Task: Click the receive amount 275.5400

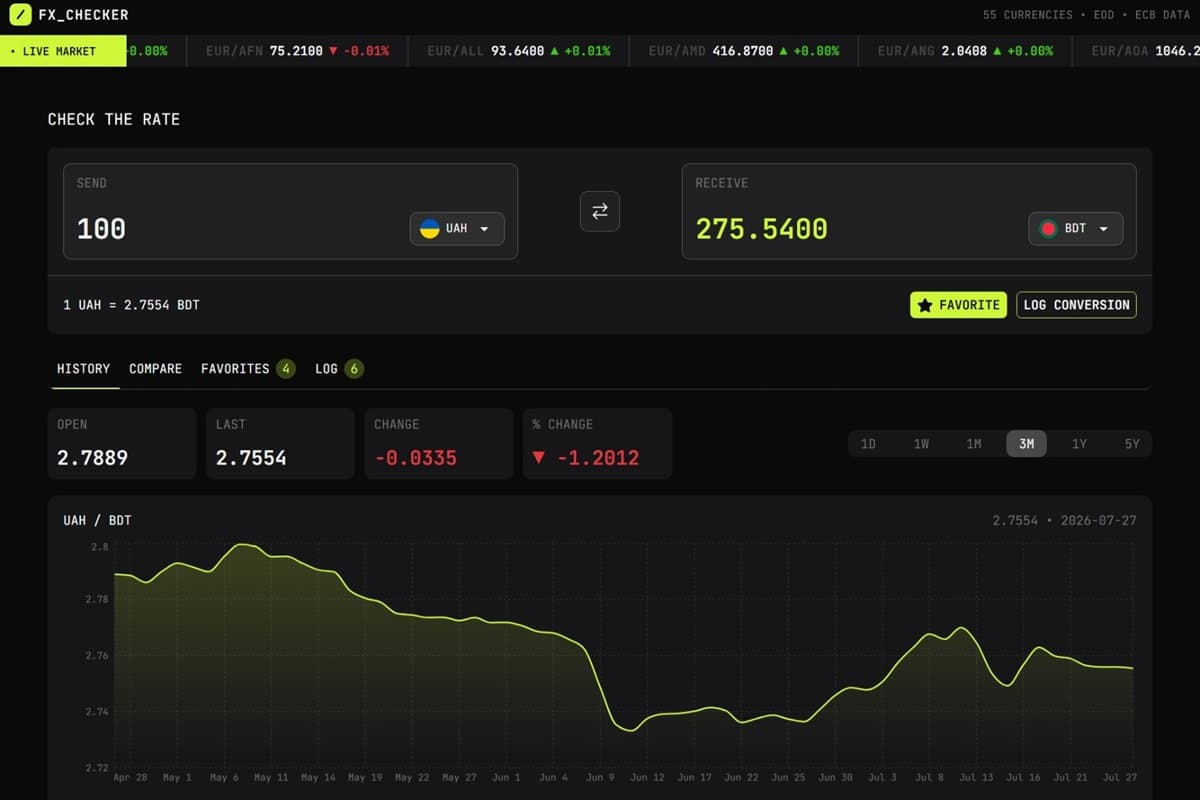Action: pyautogui.click(x=762, y=229)
